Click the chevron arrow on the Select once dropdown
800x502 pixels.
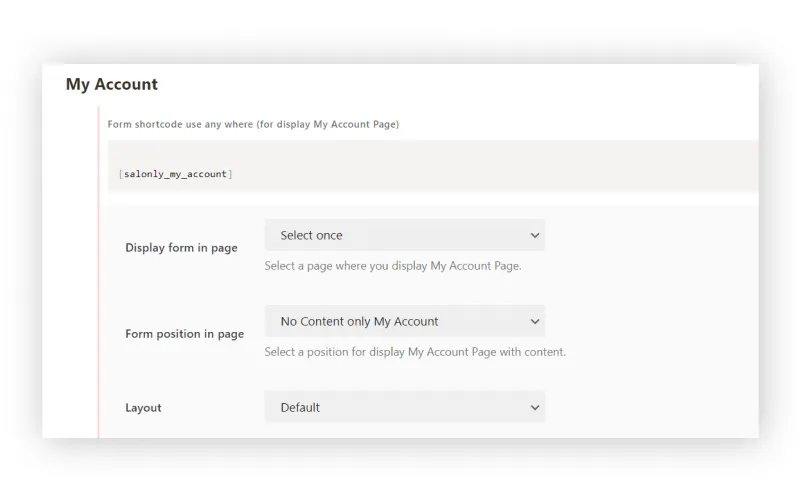coord(534,236)
